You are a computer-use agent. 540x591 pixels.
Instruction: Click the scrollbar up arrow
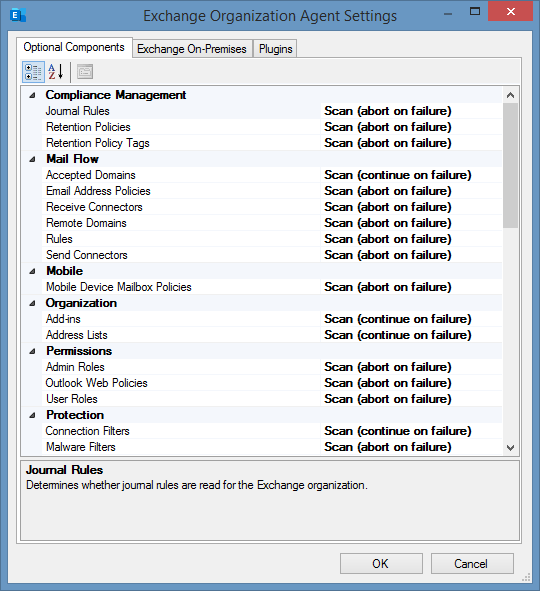click(511, 95)
